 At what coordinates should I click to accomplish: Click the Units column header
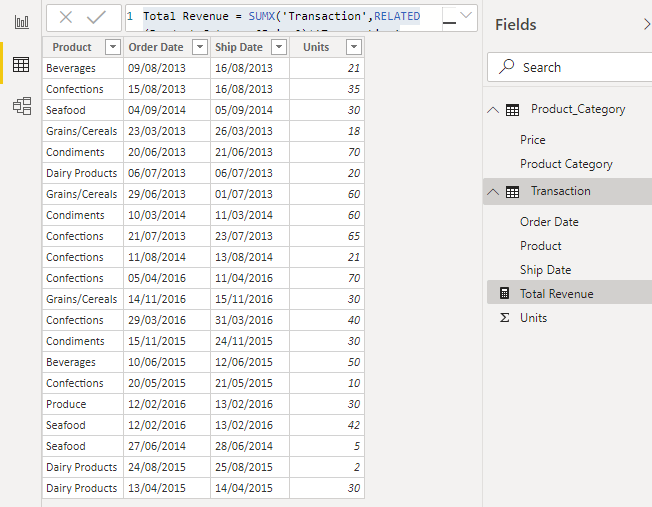(316, 47)
